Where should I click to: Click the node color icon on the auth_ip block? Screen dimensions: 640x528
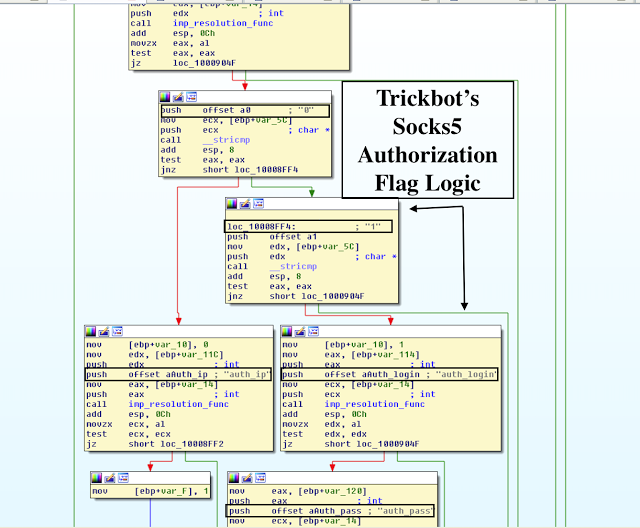coord(92,330)
